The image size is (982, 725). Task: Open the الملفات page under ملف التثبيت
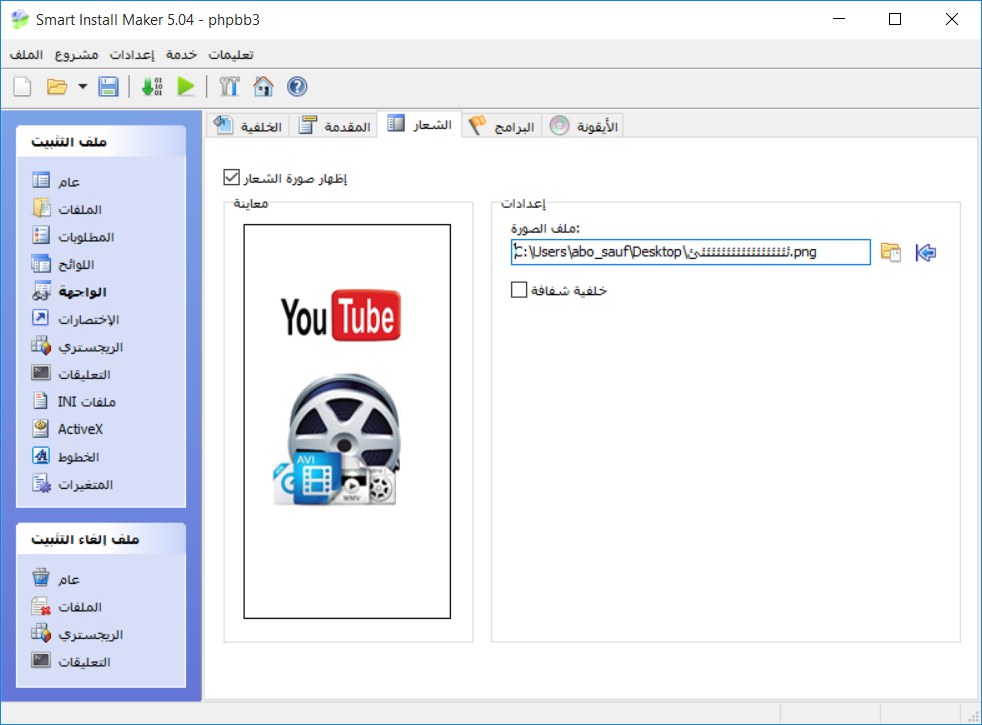tap(66, 209)
